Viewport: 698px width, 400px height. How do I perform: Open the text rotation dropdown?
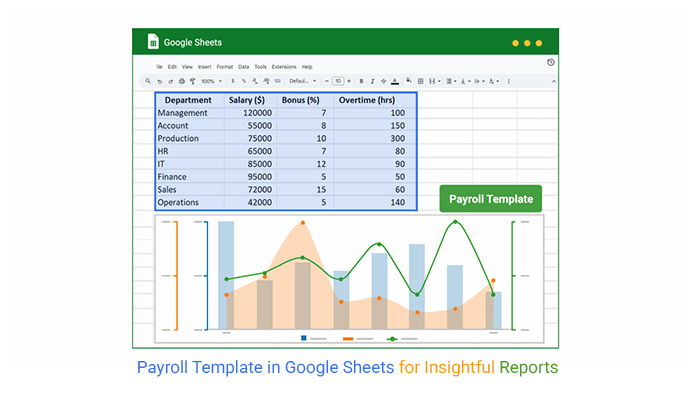pyautogui.click(x=494, y=81)
